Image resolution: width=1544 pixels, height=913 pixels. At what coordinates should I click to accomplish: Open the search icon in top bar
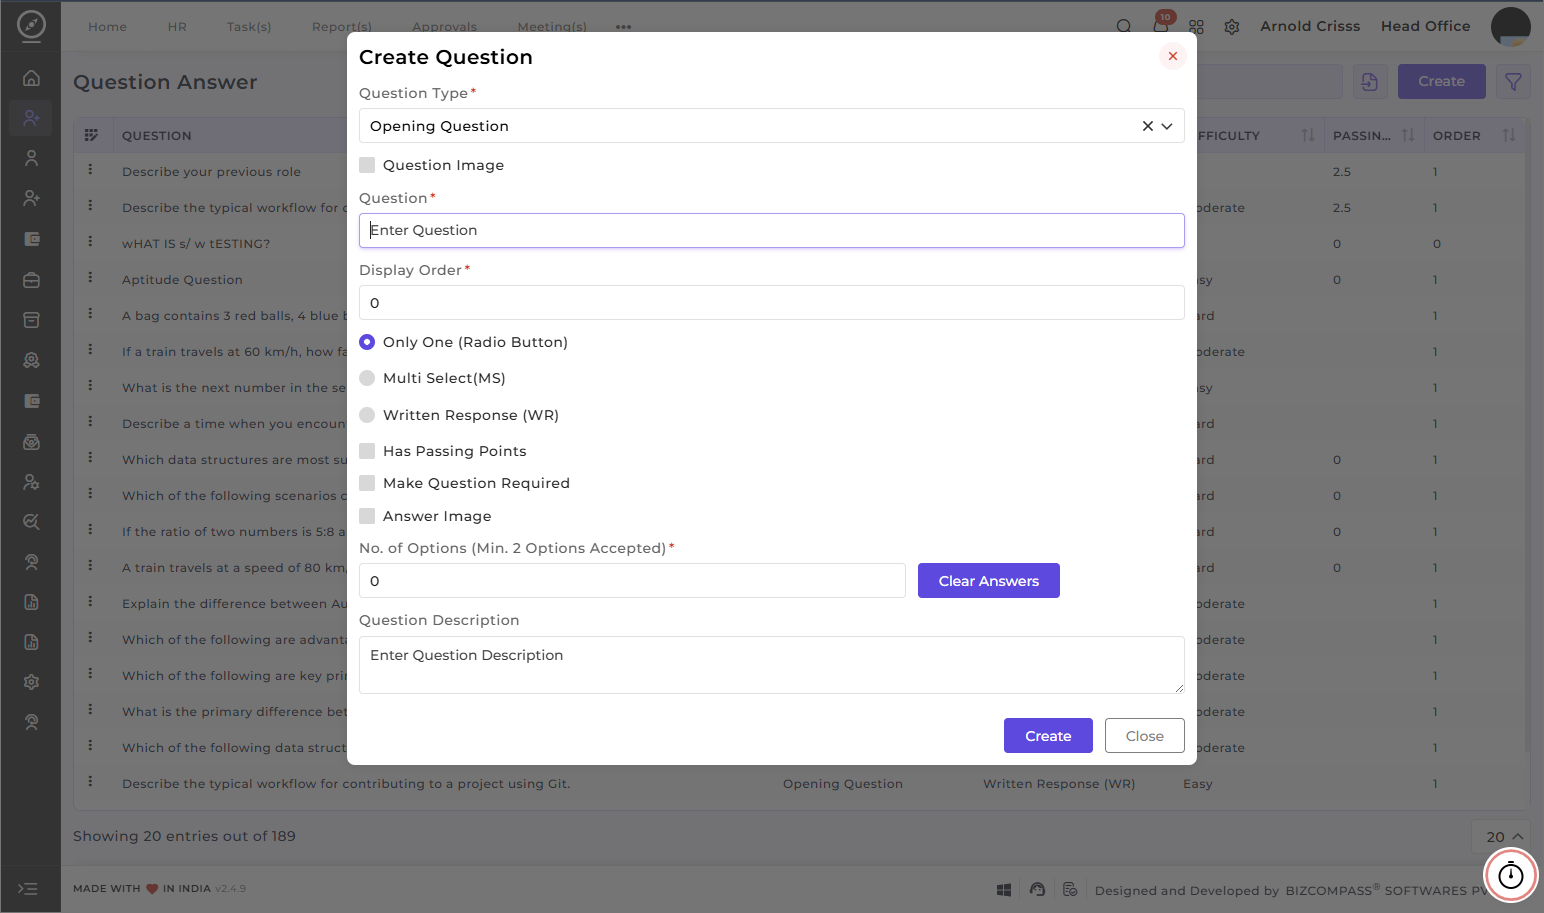[x=1124, y=27]
